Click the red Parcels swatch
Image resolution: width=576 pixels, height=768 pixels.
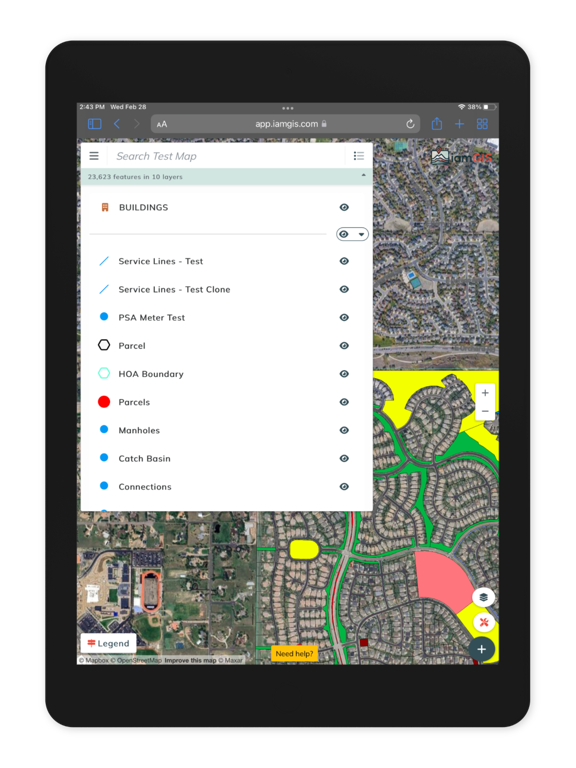[x=104, y=402]
